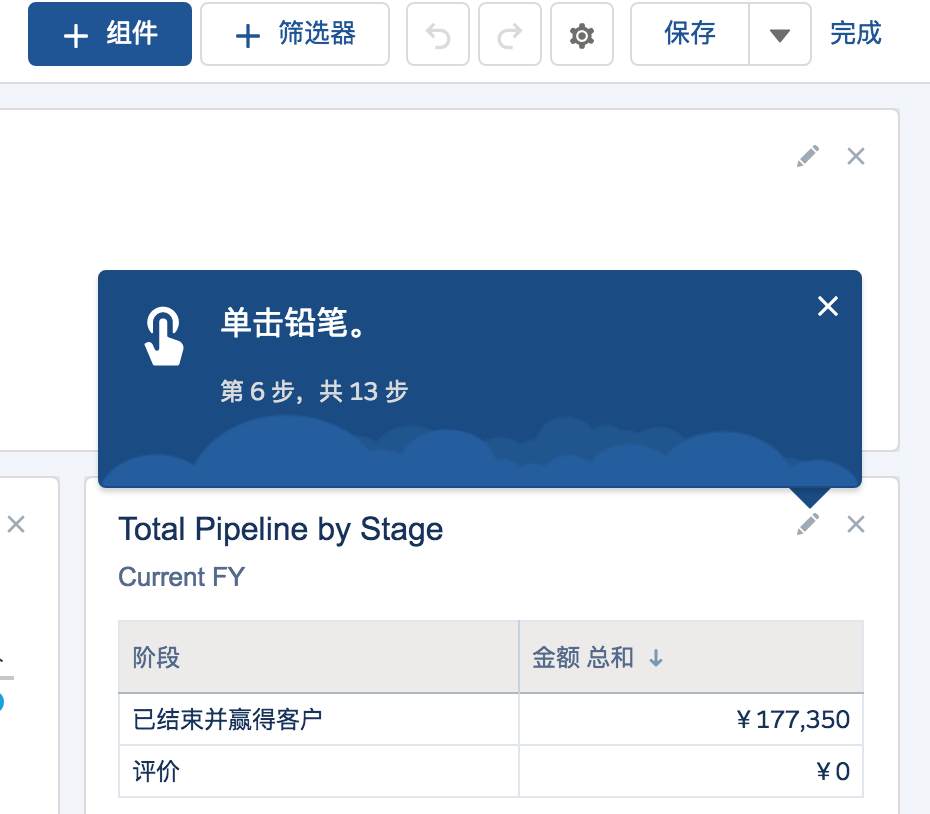Select the 已结束并赢得客户 table row
Screen dimensions: 930x814
(491, 719)
